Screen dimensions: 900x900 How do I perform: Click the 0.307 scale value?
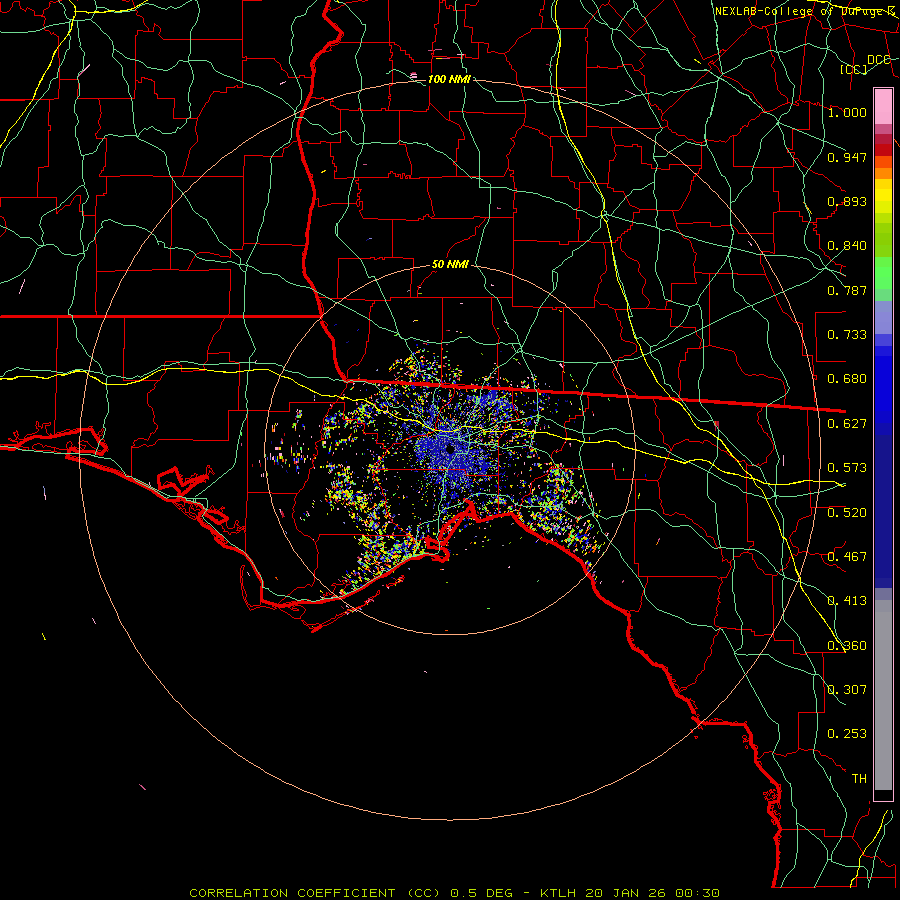click(847, 690)
